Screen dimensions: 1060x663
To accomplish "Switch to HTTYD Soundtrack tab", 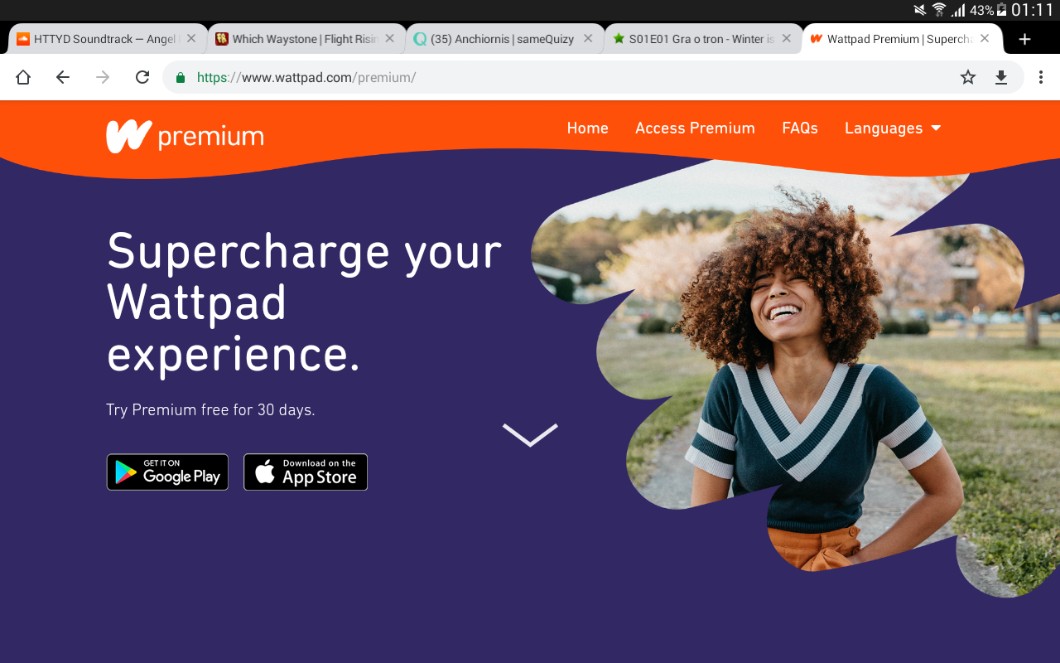I will coord(105,39).
